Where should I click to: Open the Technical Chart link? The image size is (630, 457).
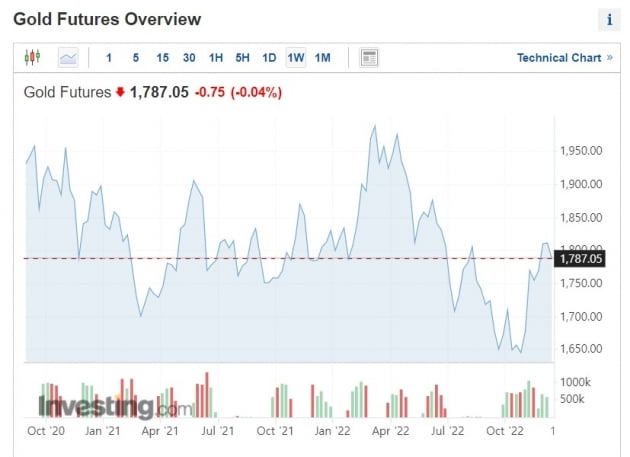pyautogui.click(x=558, y=58)
